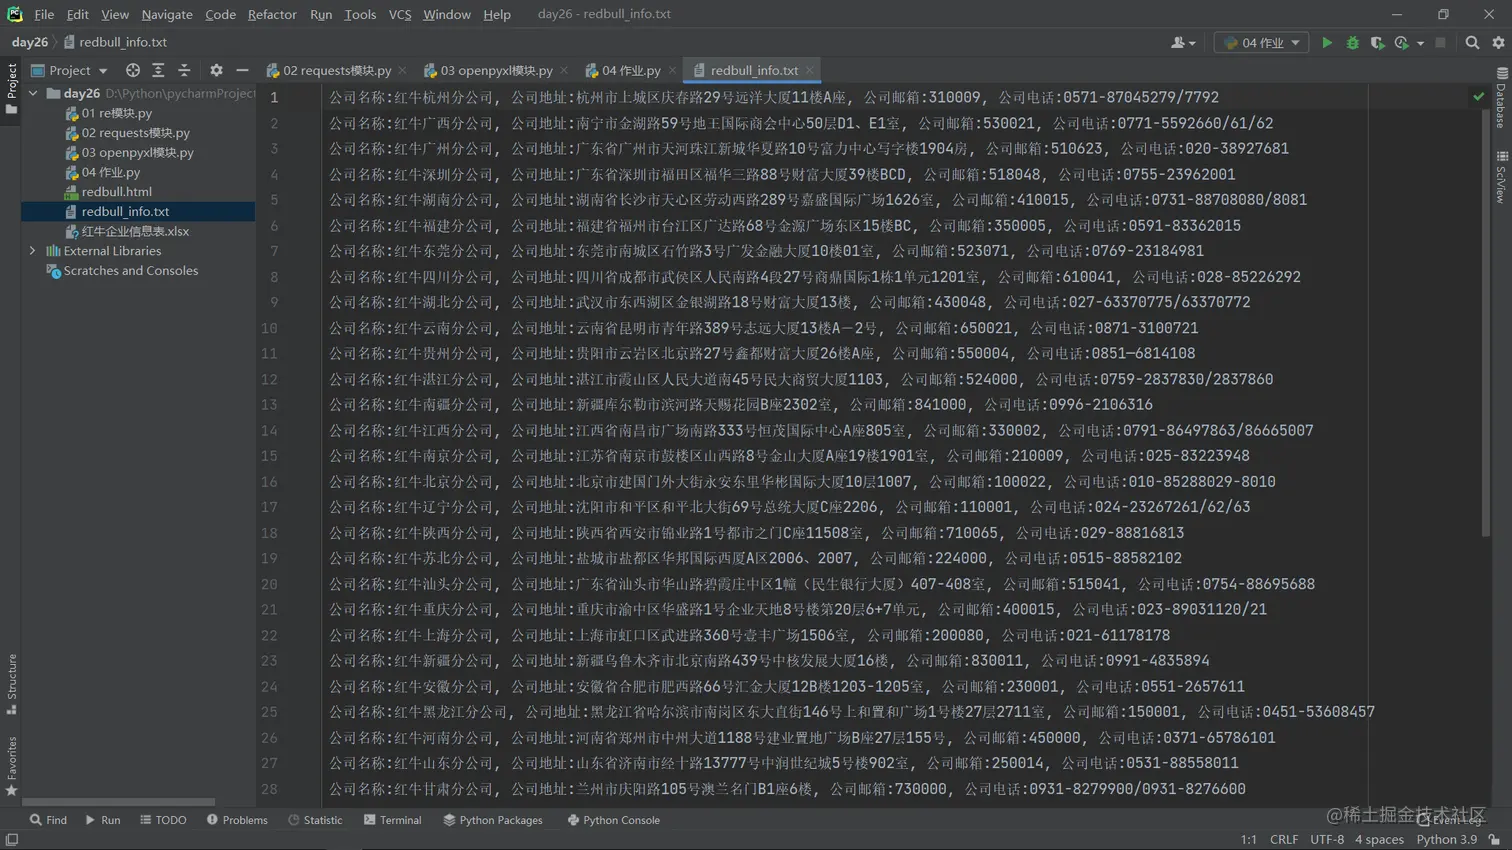The height and width of the screenshot is (850, 1512).
Task: Change indent setting 4 spaces
Action: pos(1379,840)
